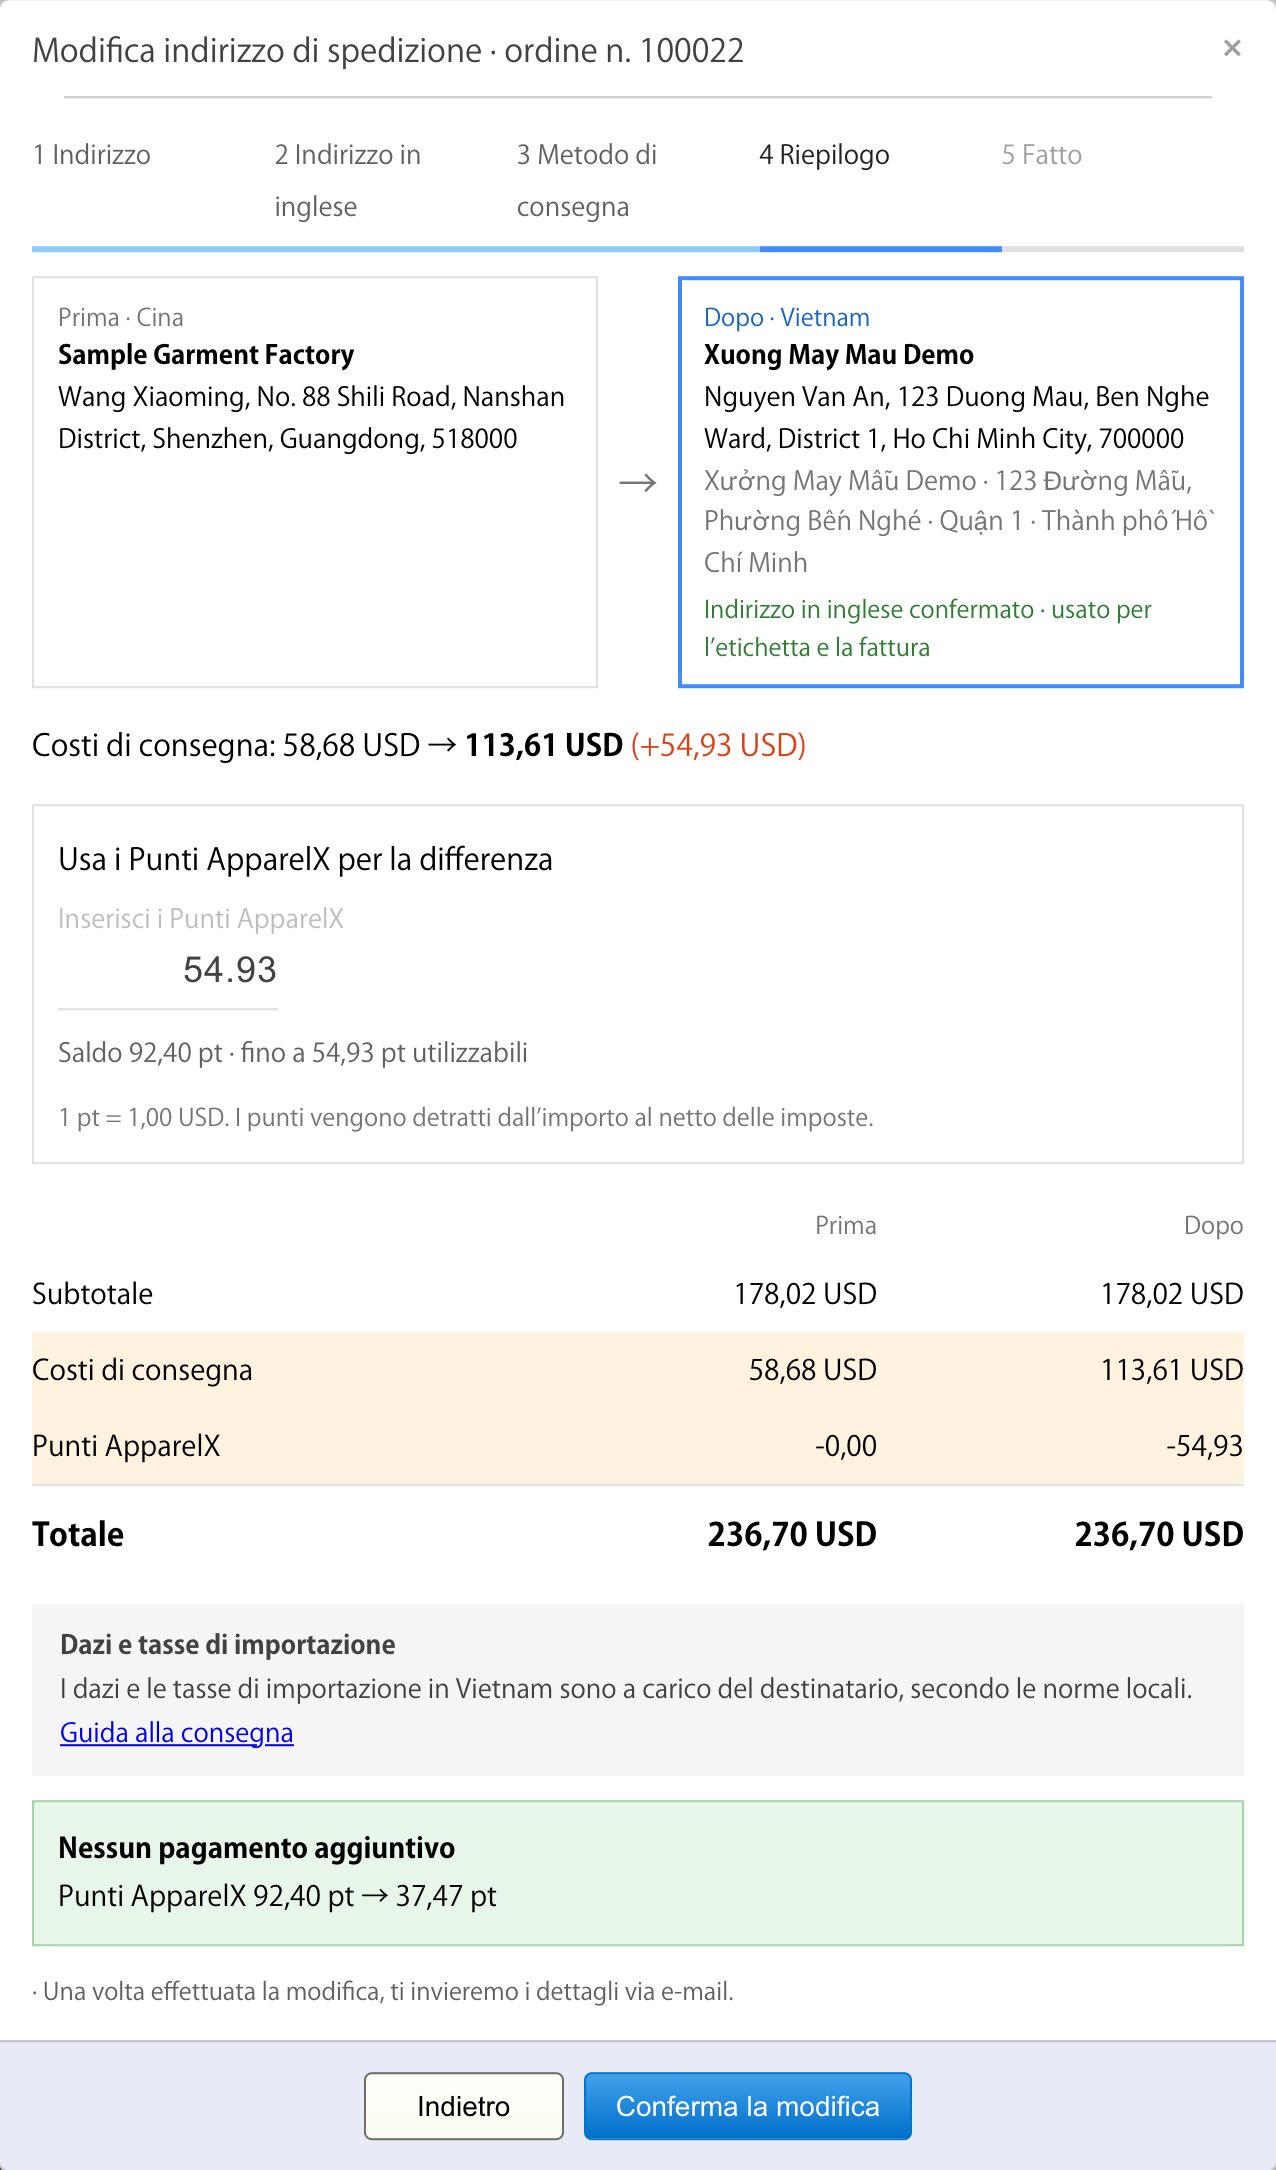The width and height of the screenshot is (1276, 2170).
Task: Click the Dazi e tasse di importazione notice
Action: tap(638, 1690)
